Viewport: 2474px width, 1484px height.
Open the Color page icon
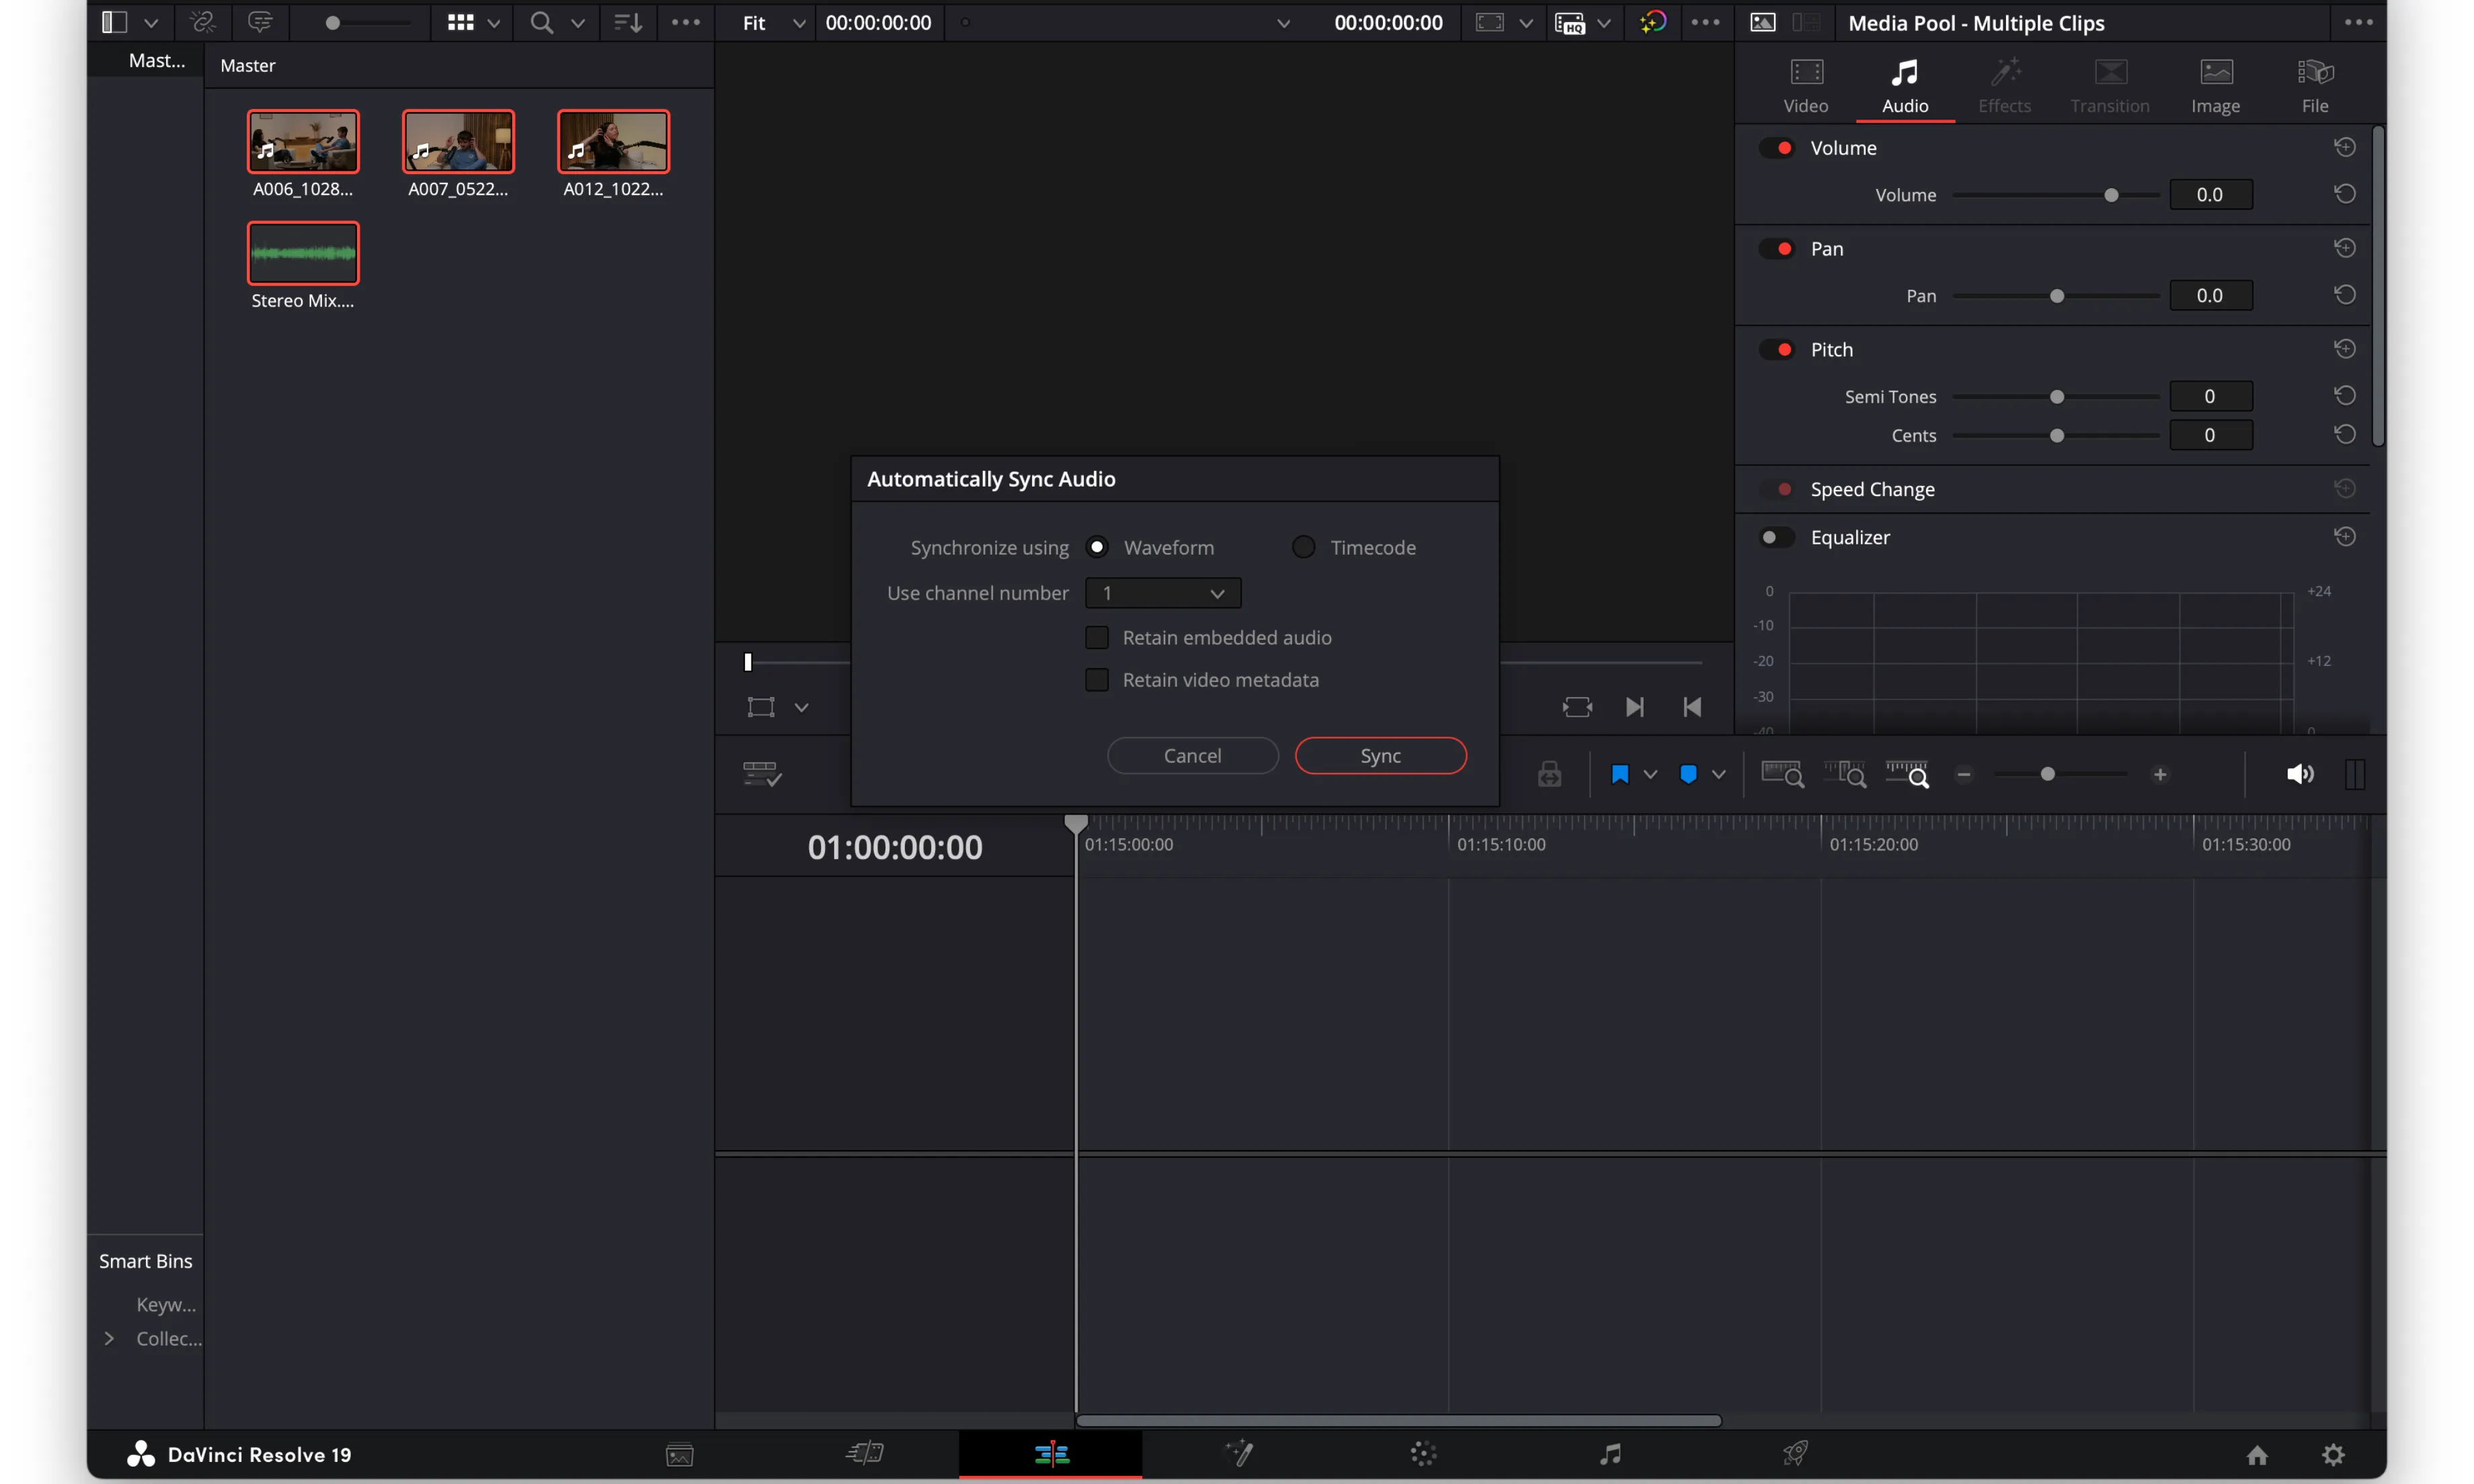pyautogui.click(x=1424, y=1454)
